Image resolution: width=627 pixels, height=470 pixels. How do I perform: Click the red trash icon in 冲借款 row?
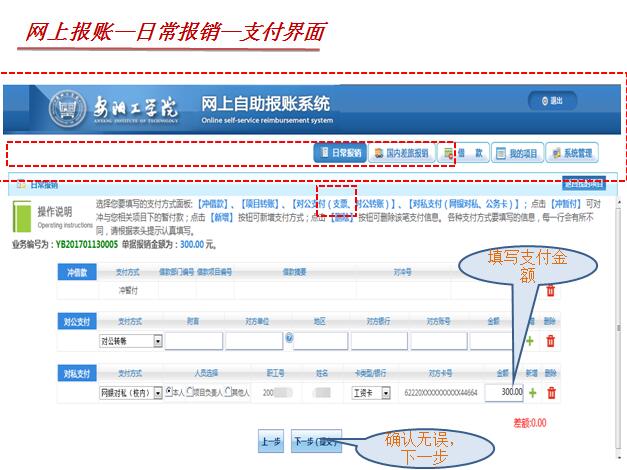pyautogui.click(x=550, y=290)
